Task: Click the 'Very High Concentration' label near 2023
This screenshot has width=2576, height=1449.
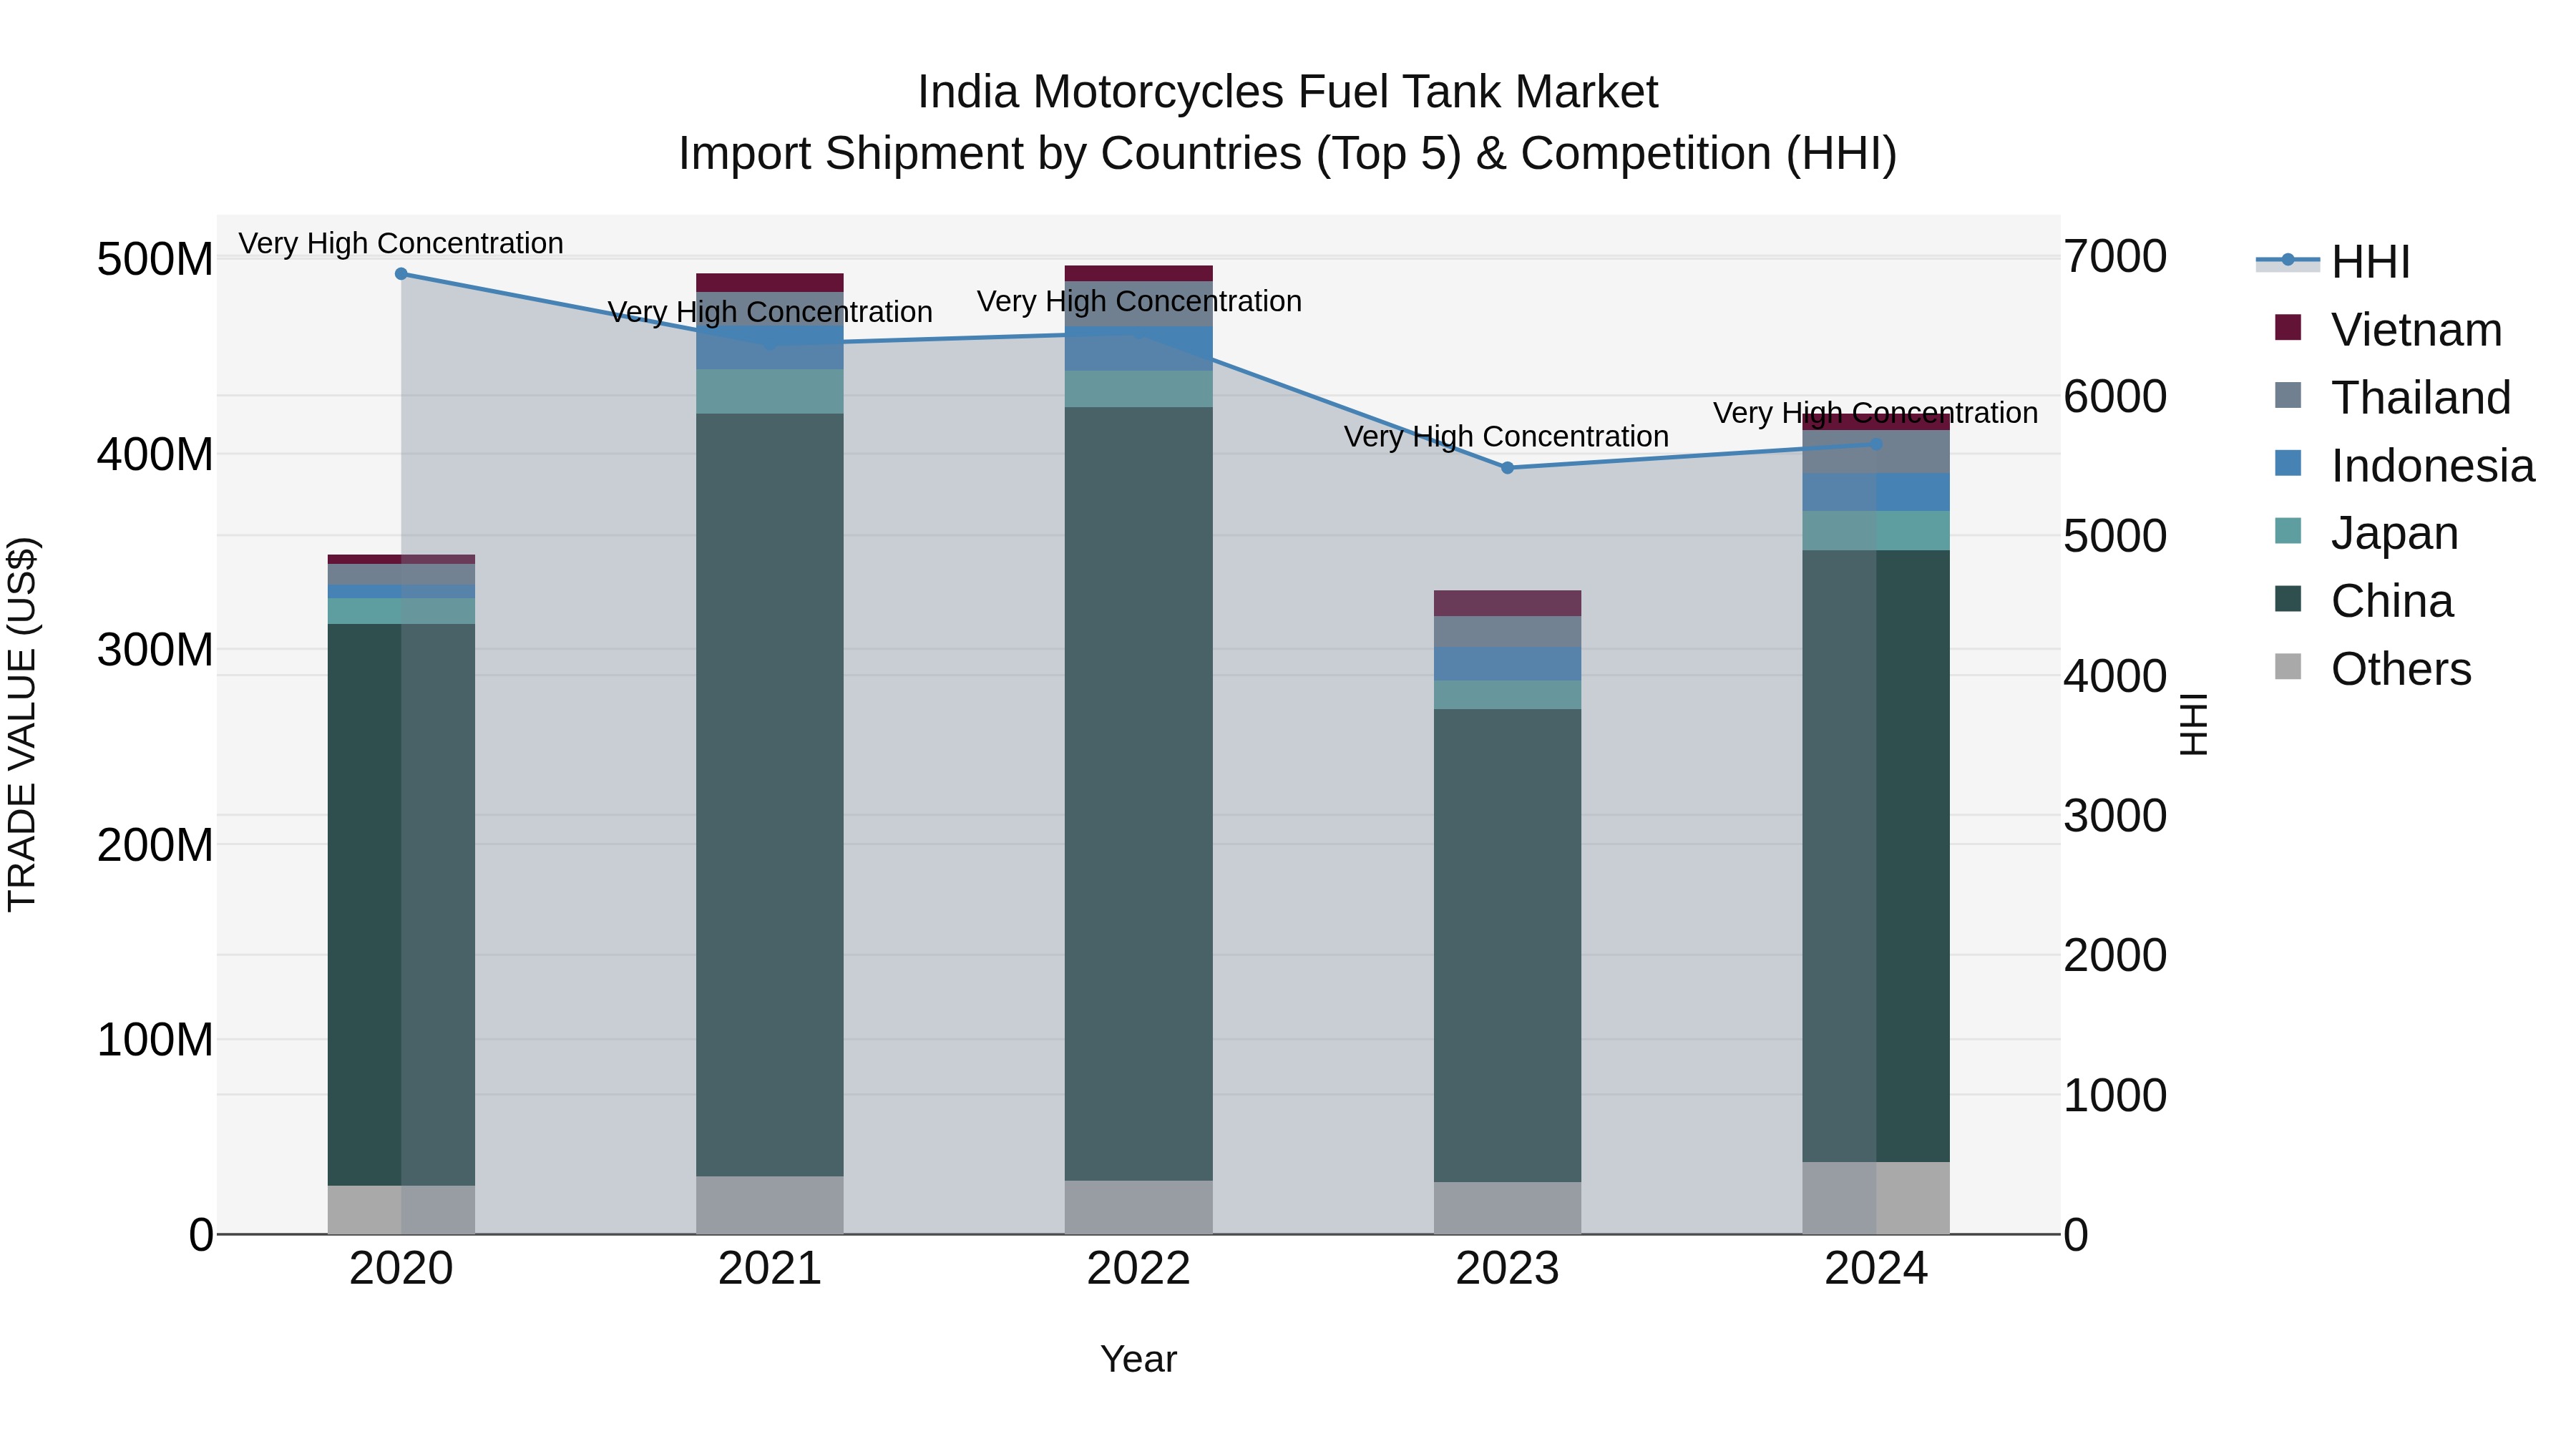Action: (1507, 436)
